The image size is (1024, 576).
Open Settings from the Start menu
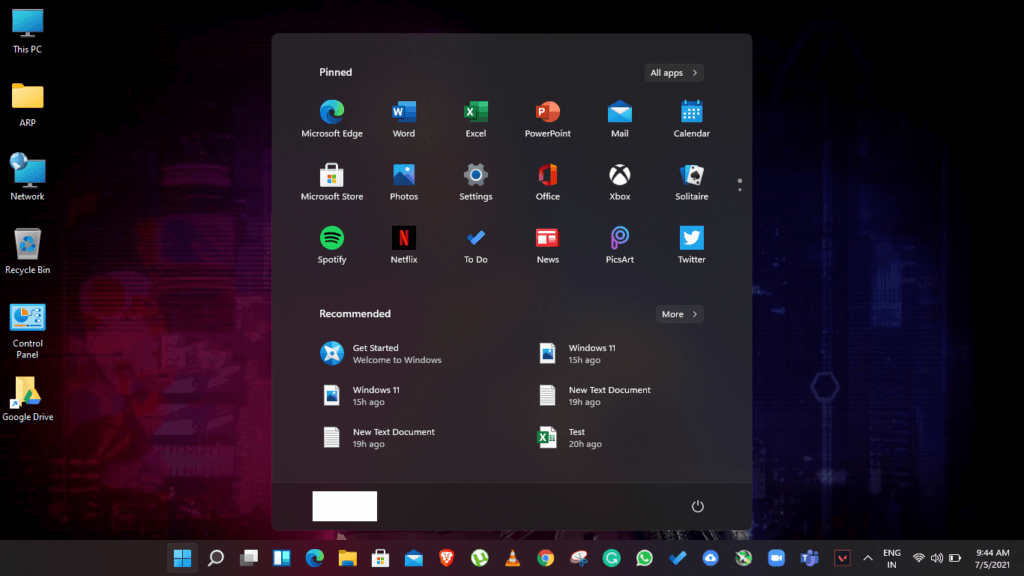475,182
